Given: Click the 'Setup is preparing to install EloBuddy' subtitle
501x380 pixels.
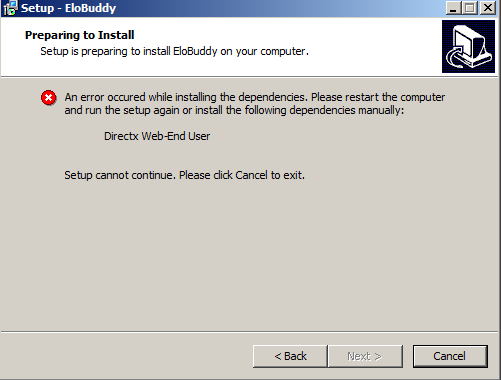Looking at the screenshot, I should click(174, 51).
